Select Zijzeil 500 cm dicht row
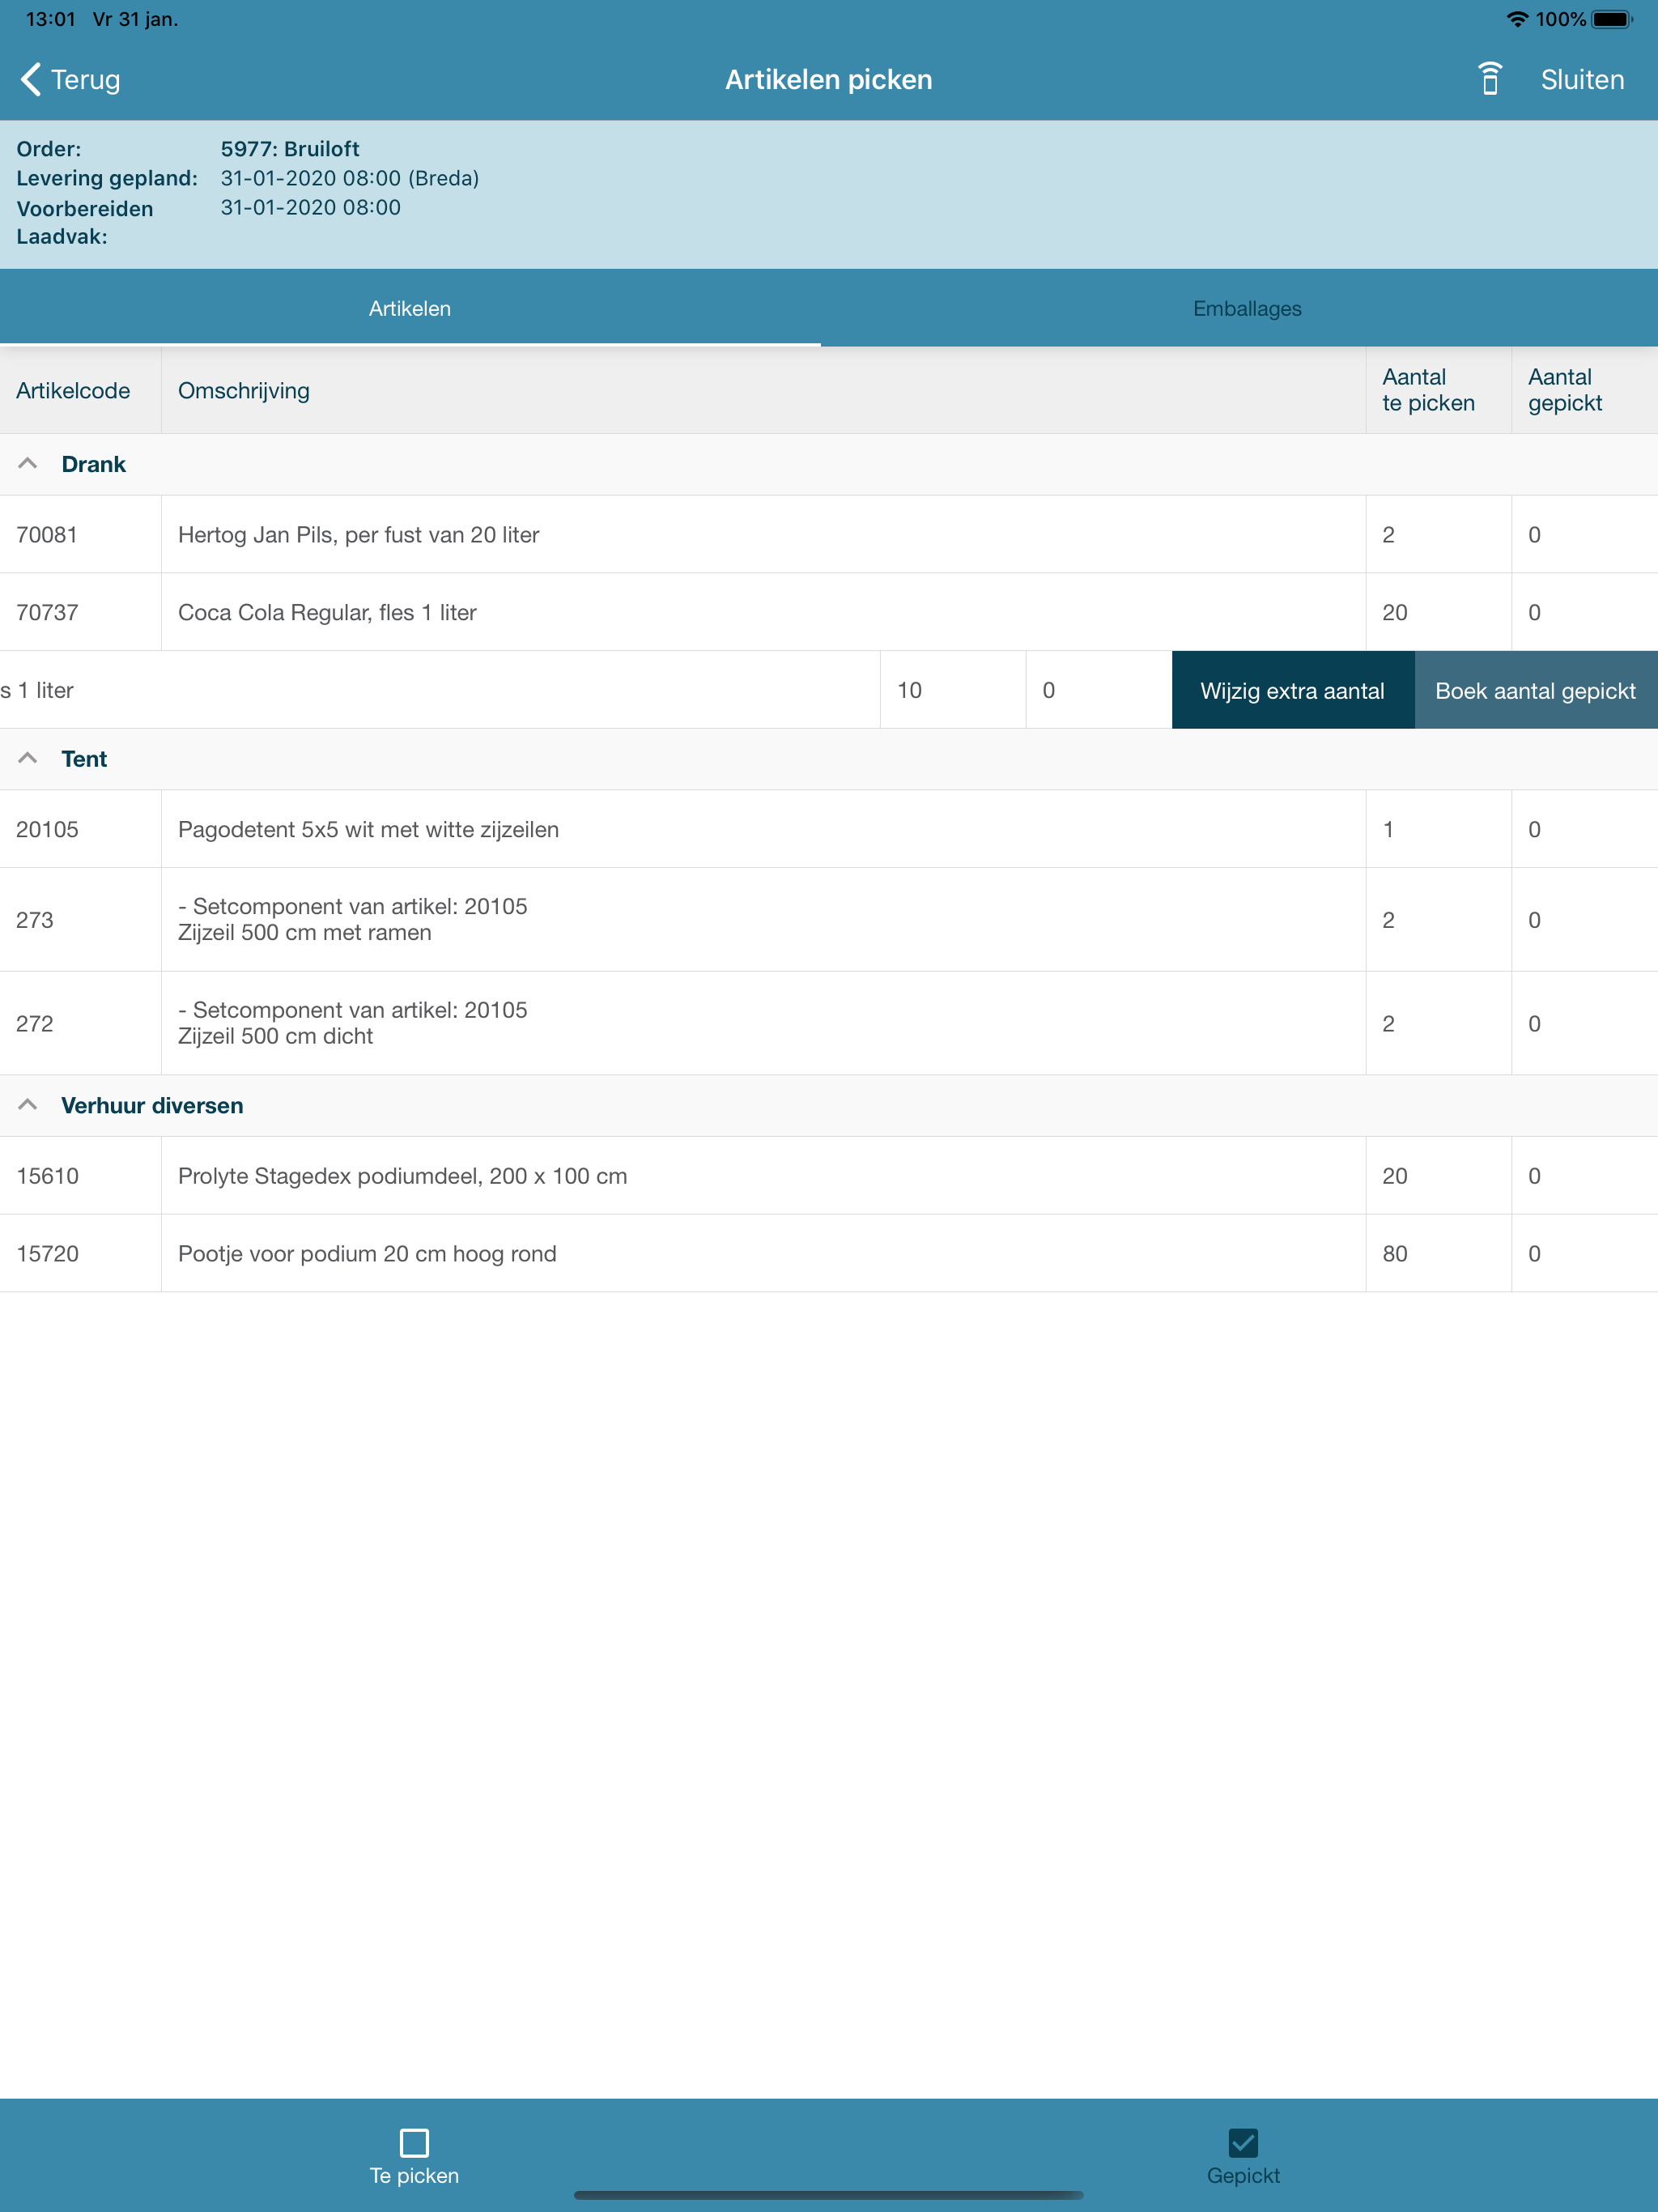Viewport: 1658px width, 2212px height. click(x=829, y=1023)
